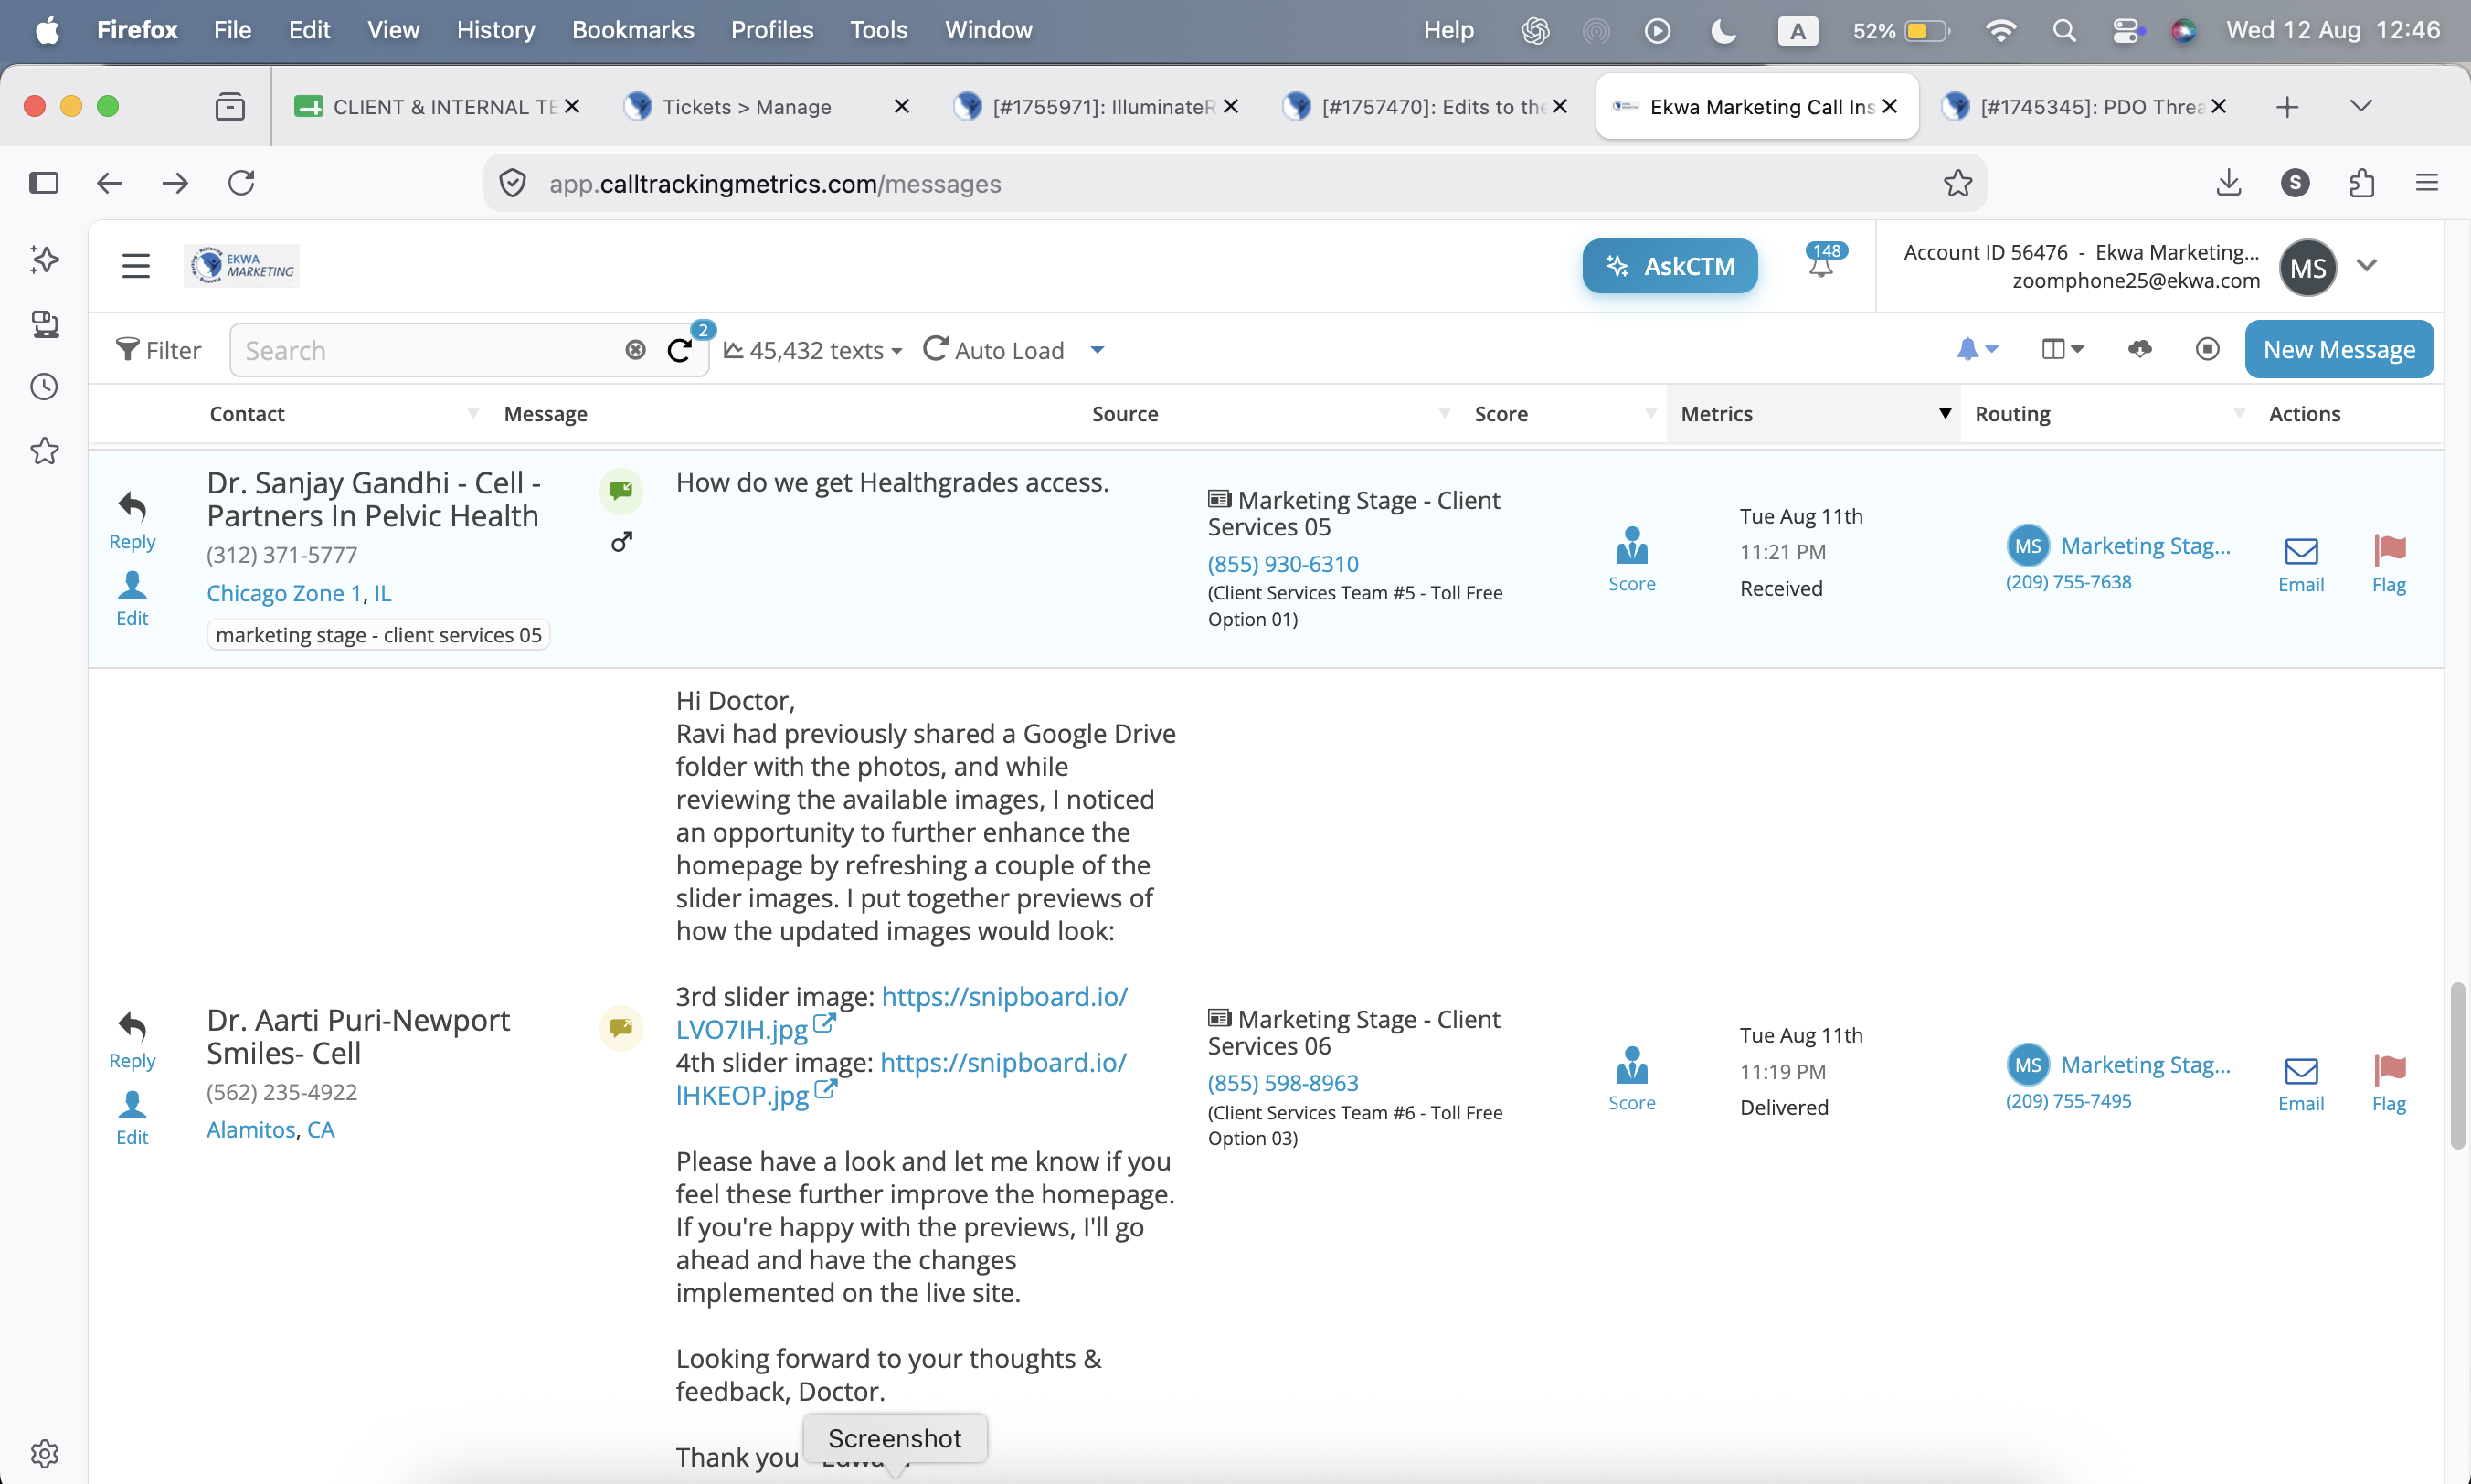The image size is (2471, 1484).
Task: Clear the search field
Action: [635, 350]
